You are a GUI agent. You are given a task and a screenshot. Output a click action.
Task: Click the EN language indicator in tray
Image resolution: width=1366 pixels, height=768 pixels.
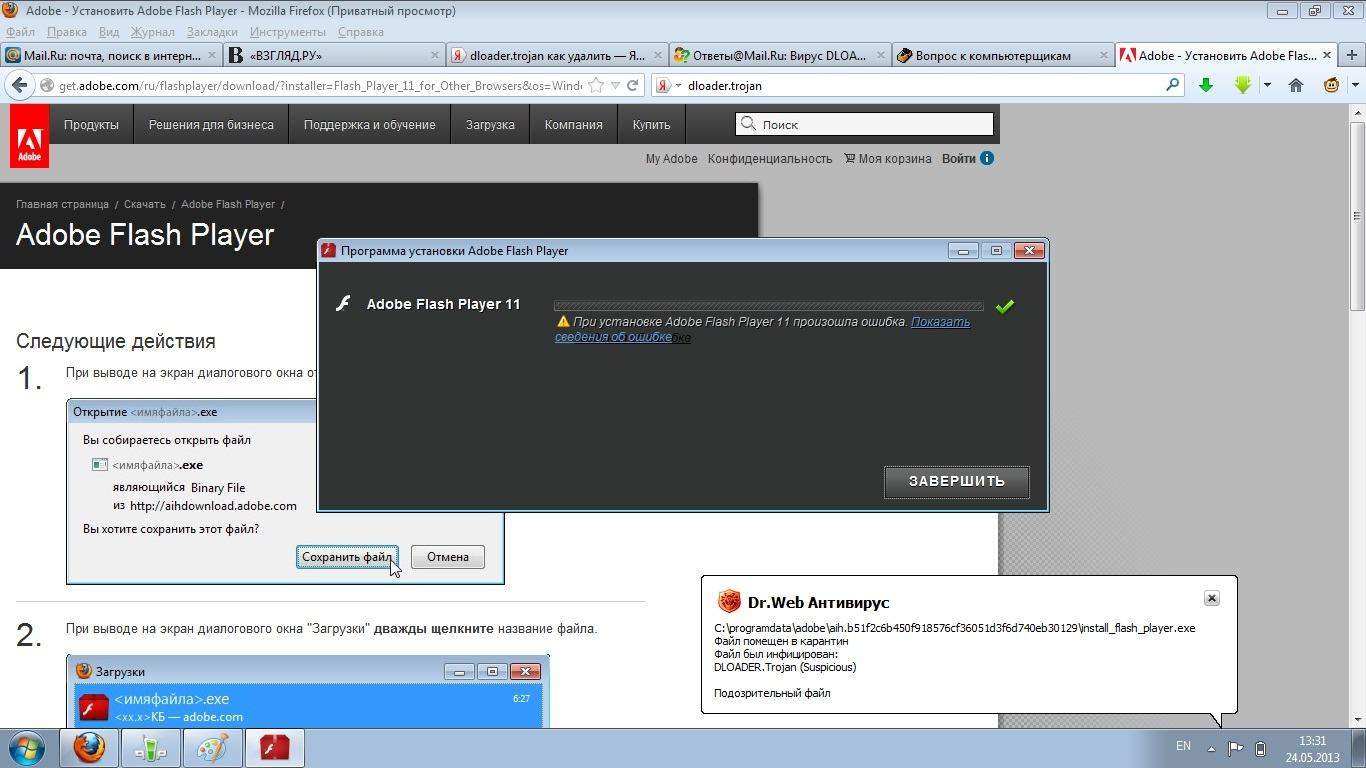1183,746
